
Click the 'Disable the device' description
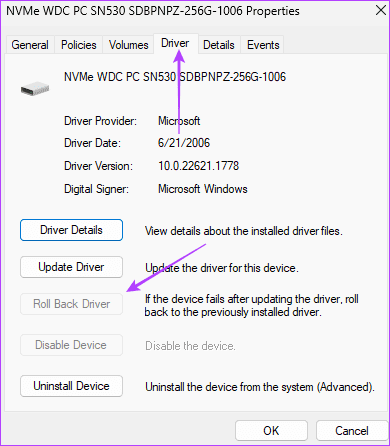(190, 346)
